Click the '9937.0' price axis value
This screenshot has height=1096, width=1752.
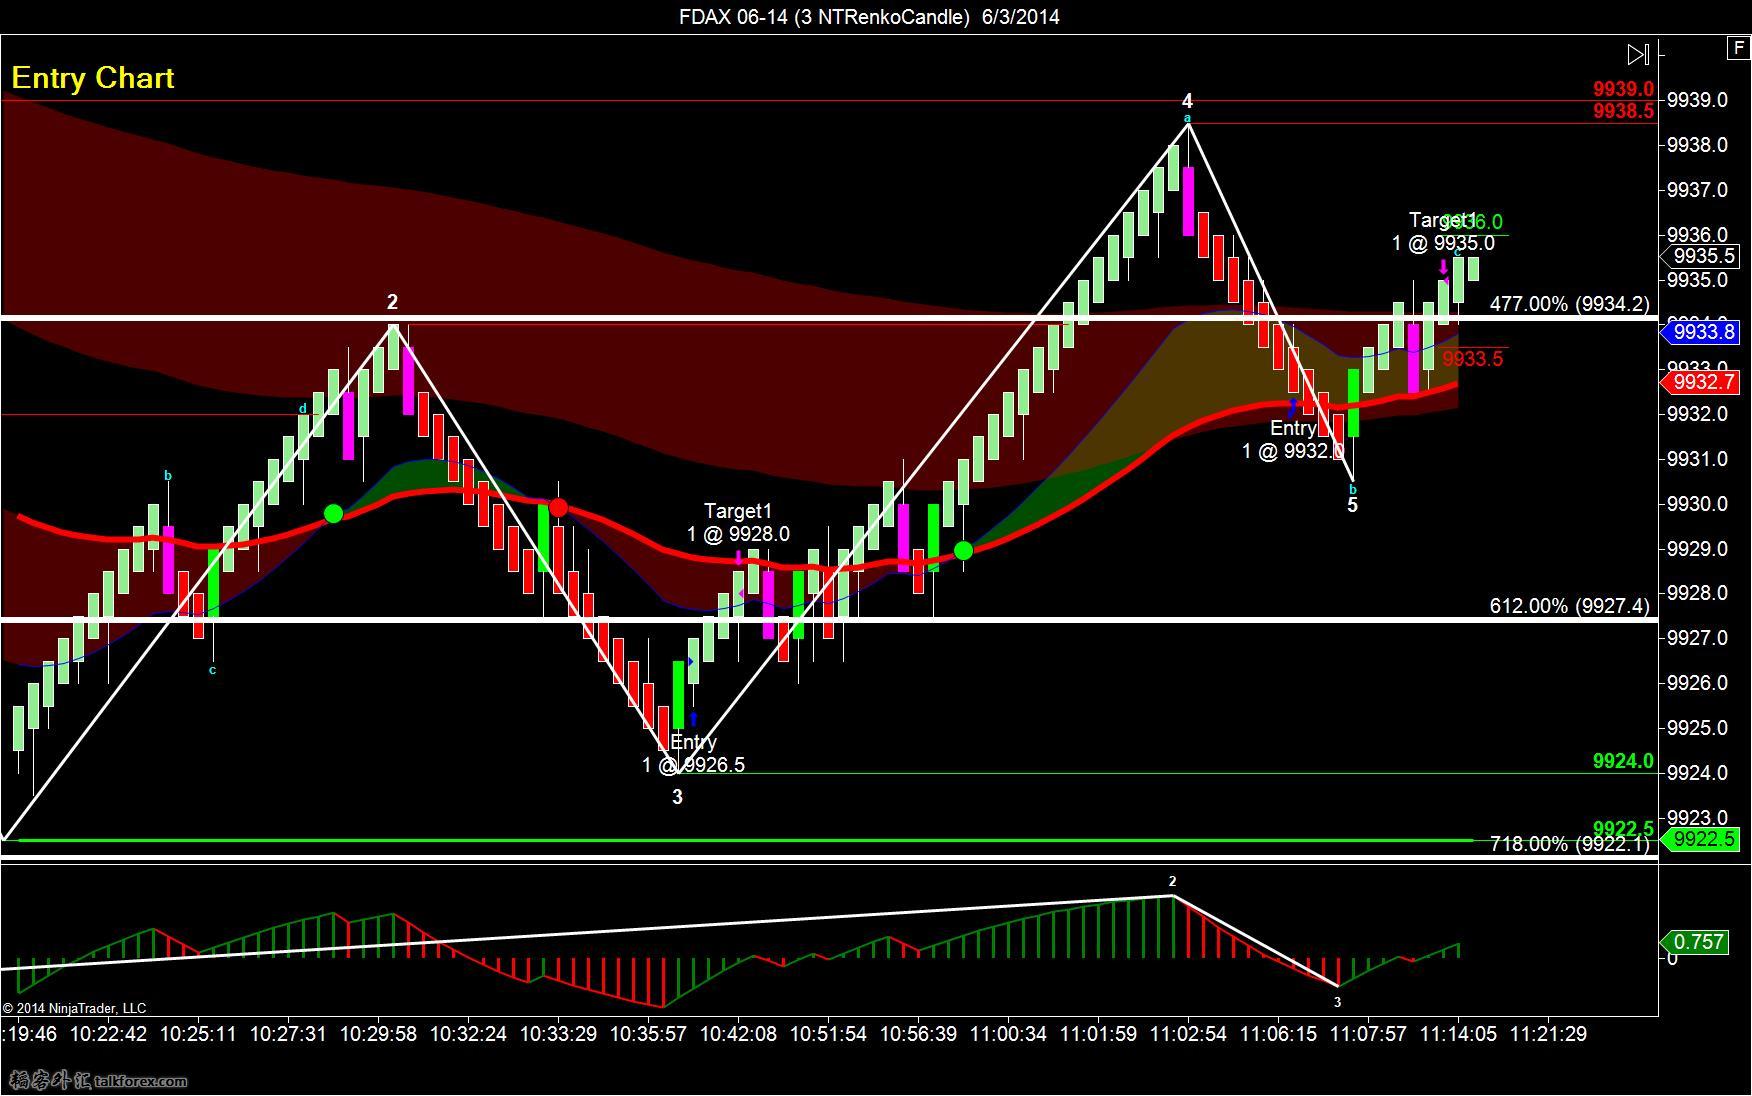(x=1697, y=190)
